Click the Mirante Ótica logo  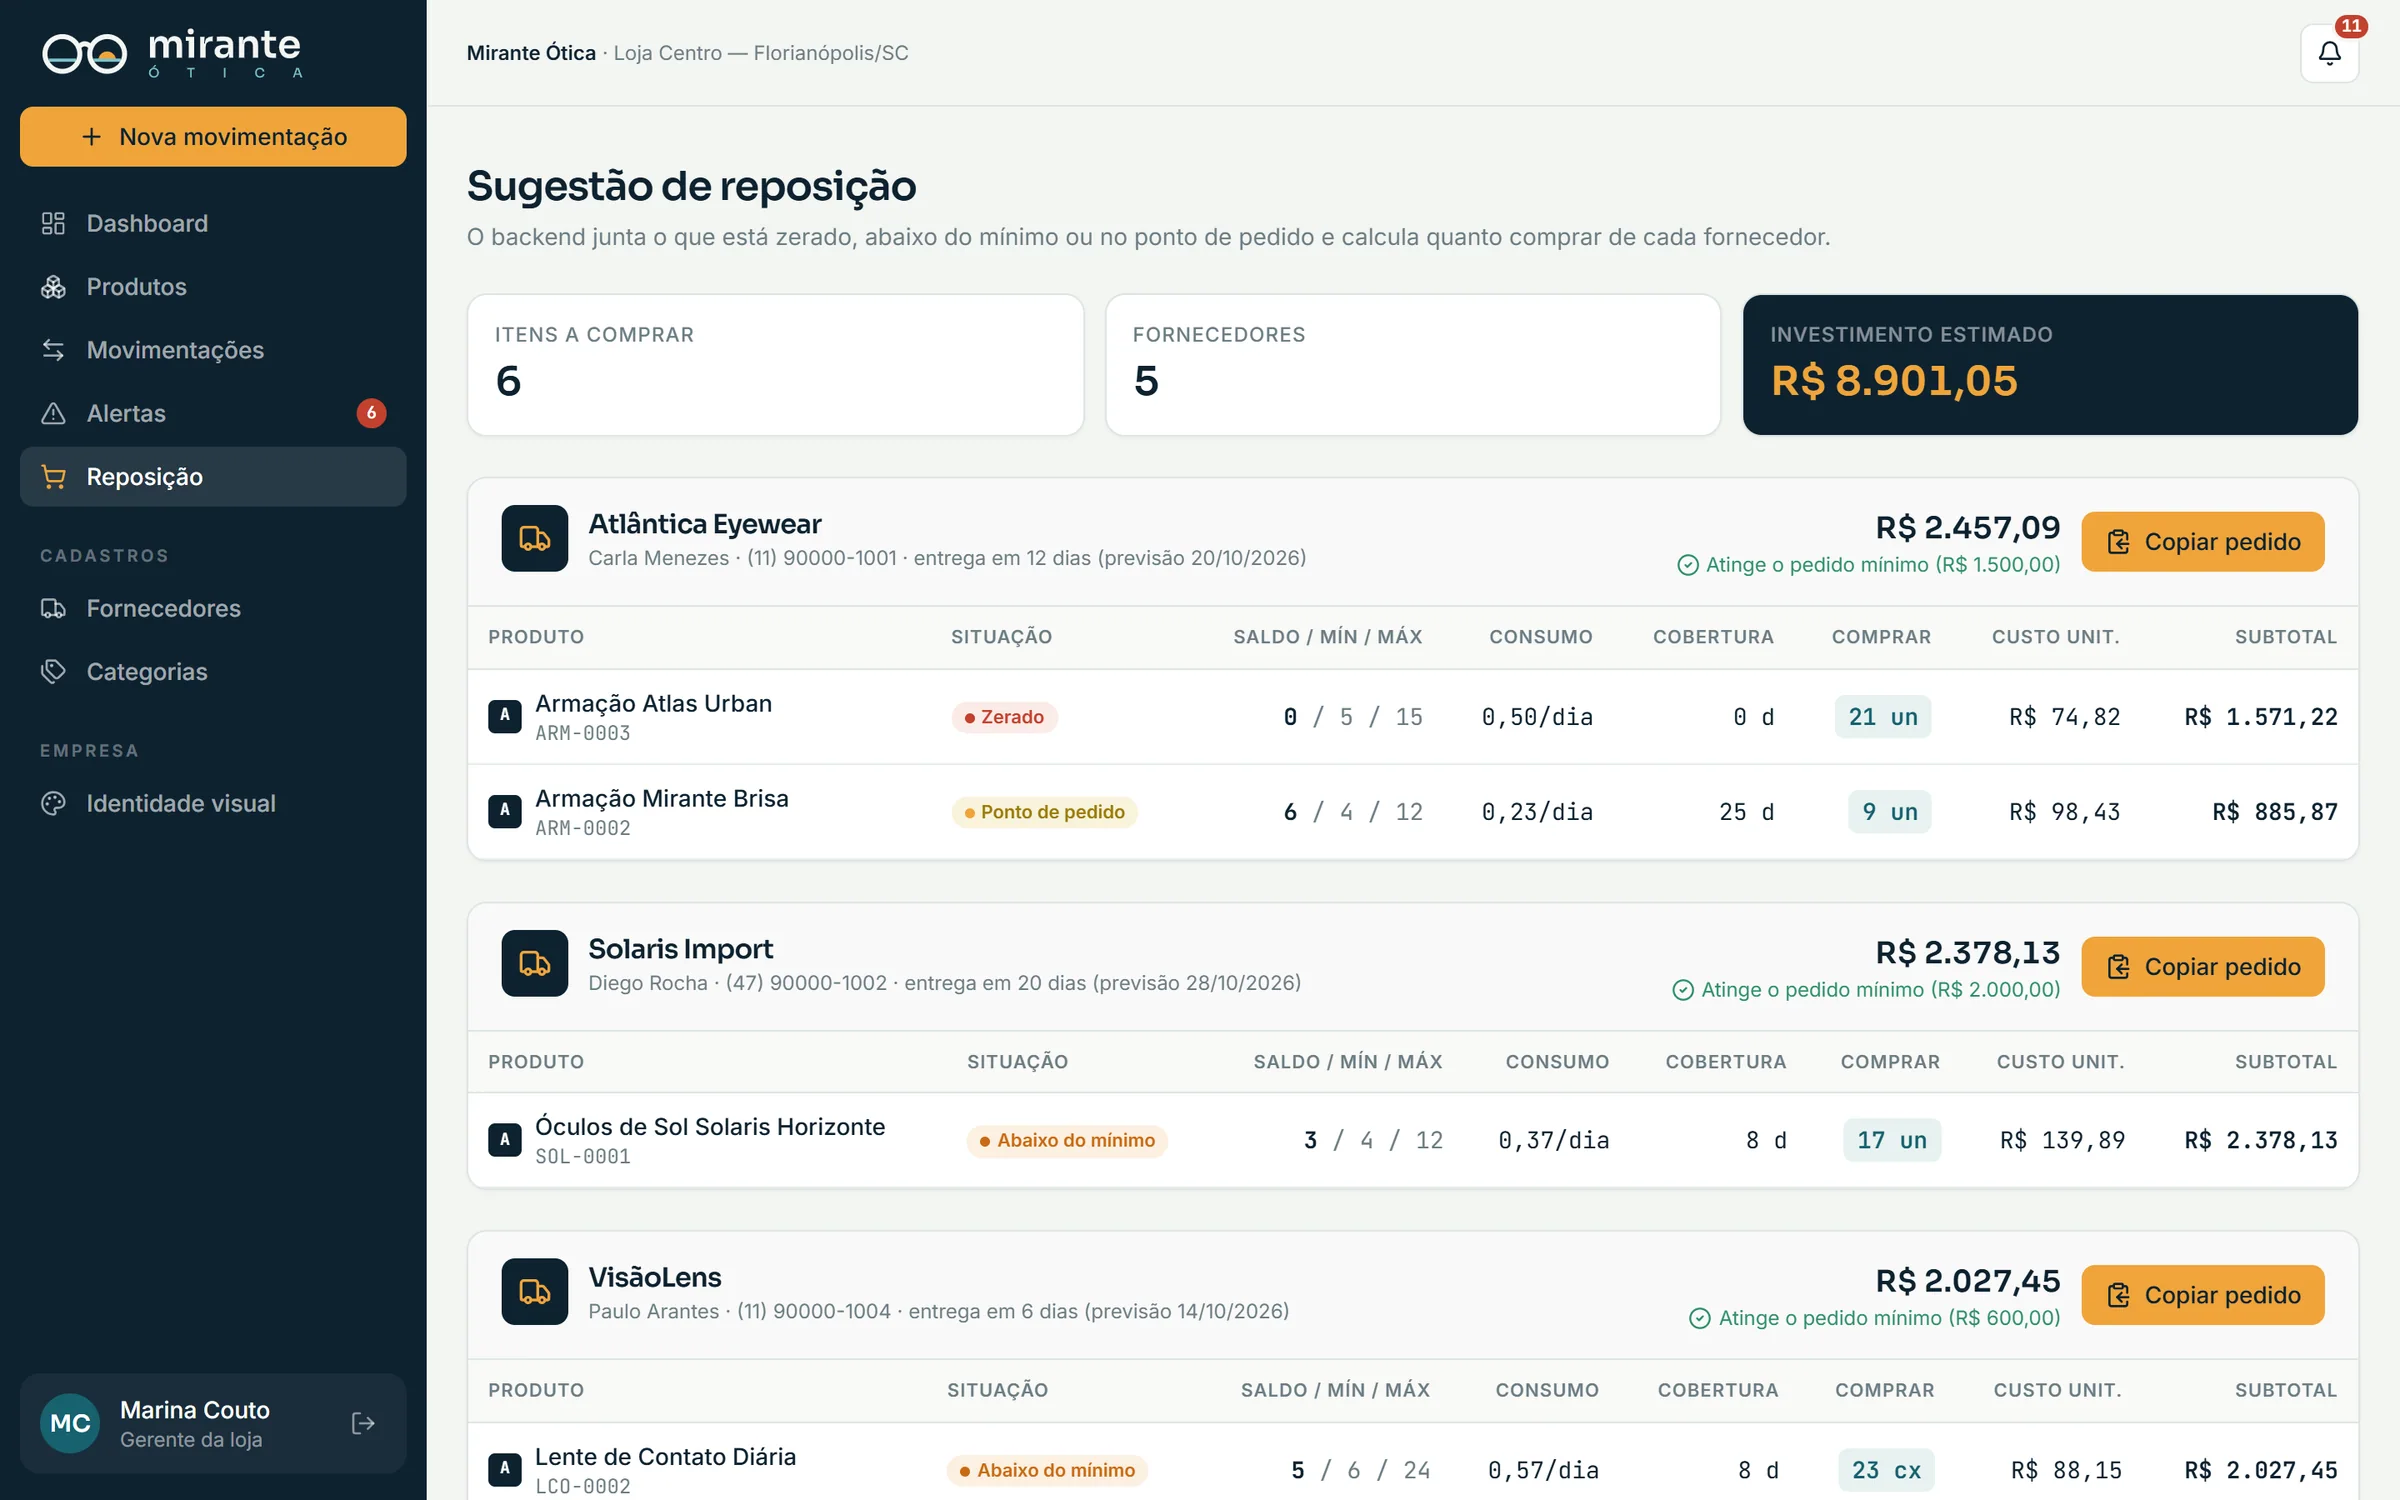171,53
